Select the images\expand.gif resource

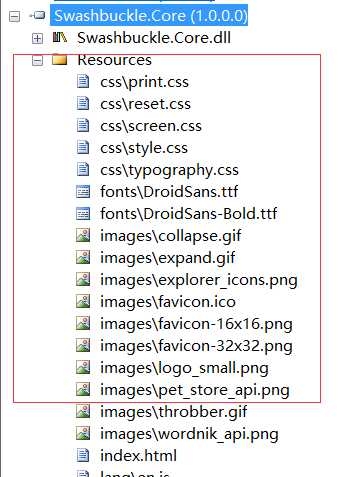point(168,258)
